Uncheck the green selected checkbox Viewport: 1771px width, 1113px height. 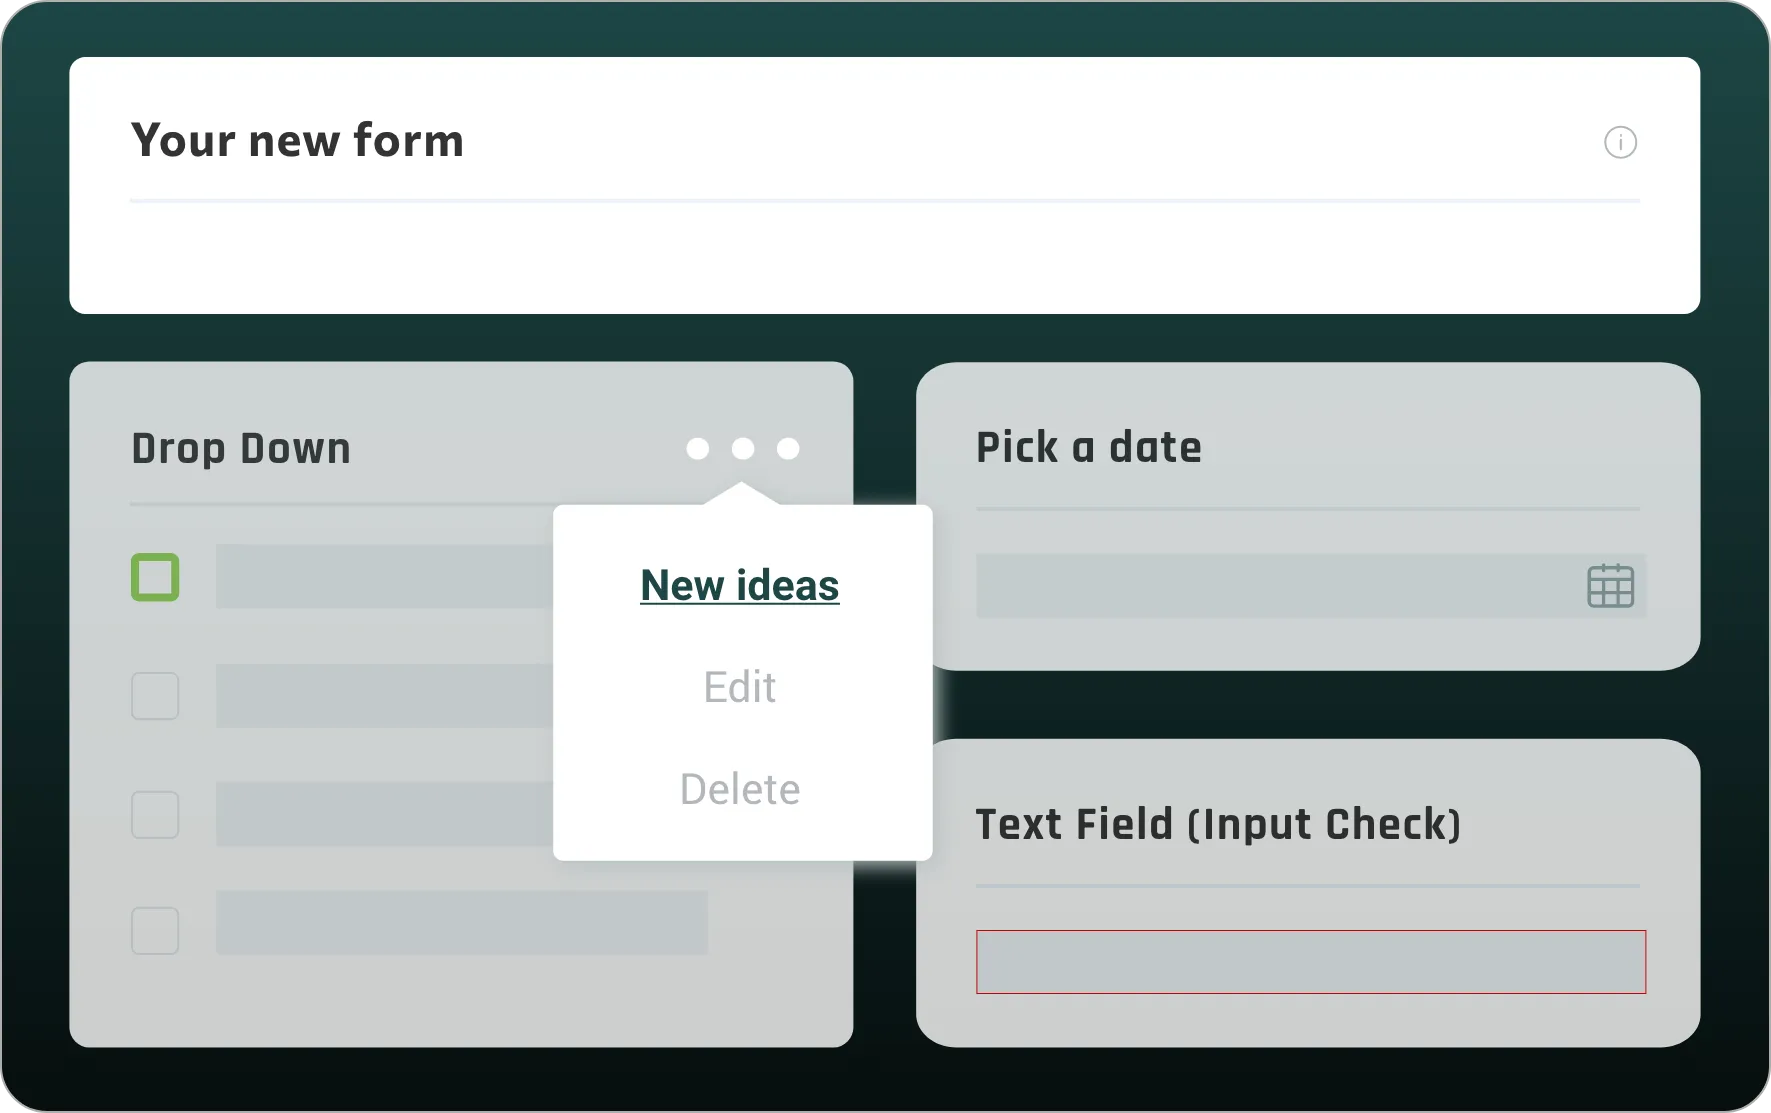tap(155, 577)
